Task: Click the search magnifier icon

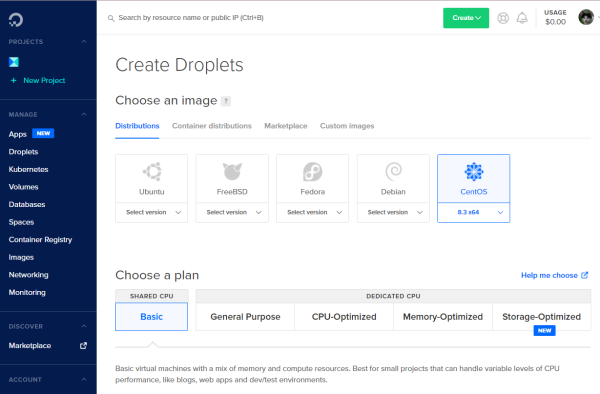Action: (x=111, y=18)
